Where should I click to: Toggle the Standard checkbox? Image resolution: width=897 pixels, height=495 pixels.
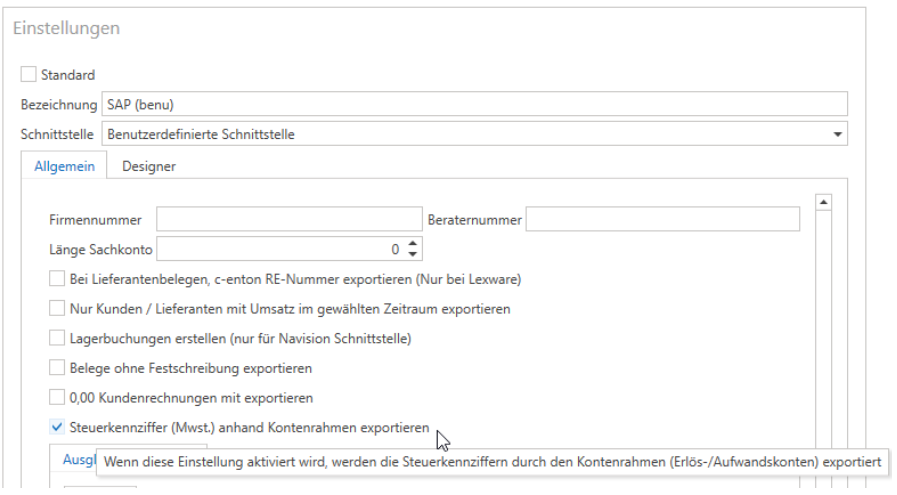click(x=28, y=75)
